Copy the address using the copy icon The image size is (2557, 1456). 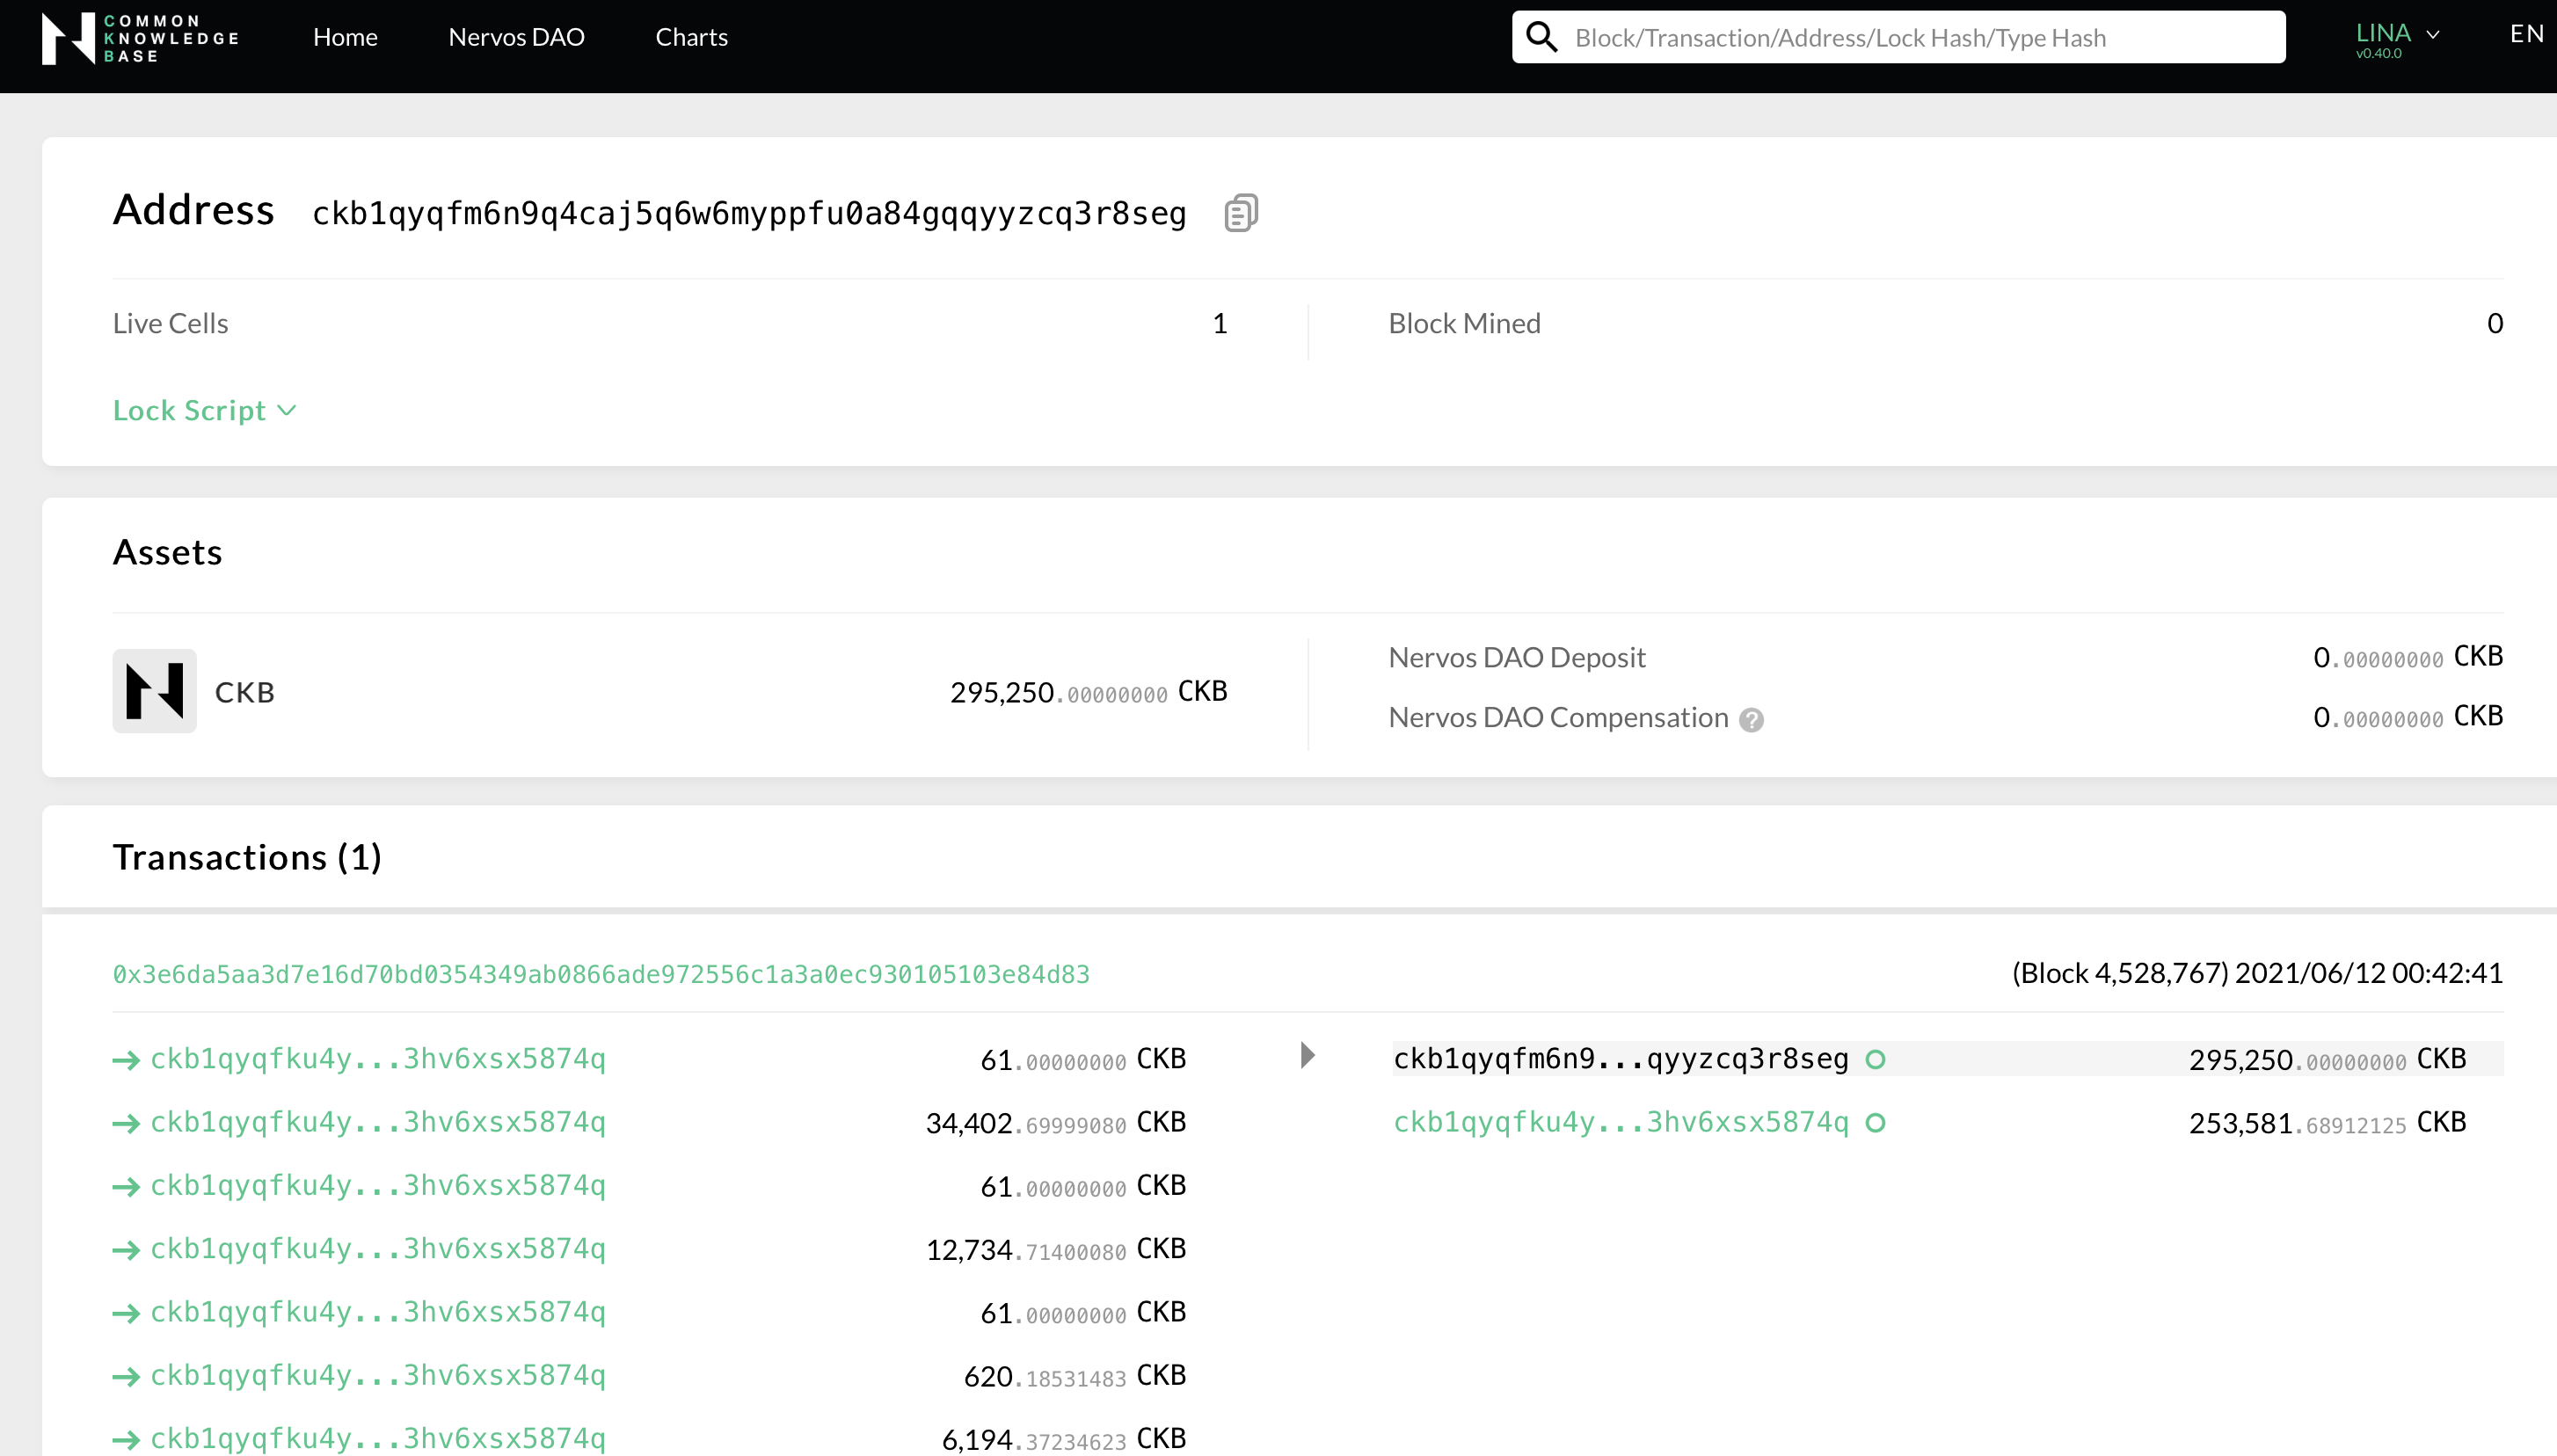click(x=1240, y=212)
